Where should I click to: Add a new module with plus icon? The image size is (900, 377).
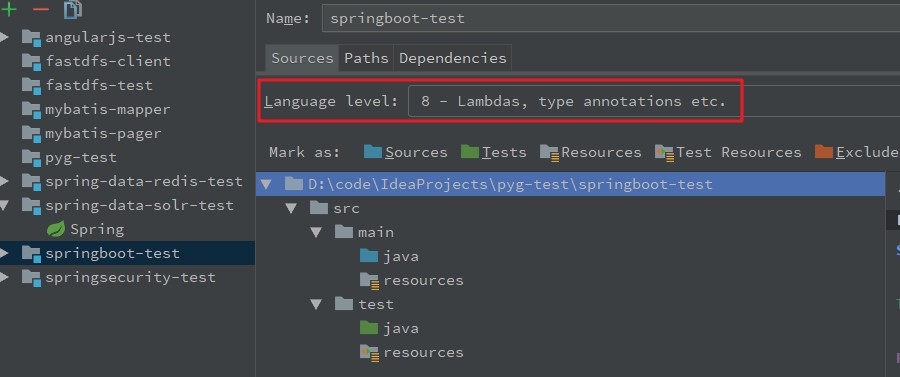8,9
